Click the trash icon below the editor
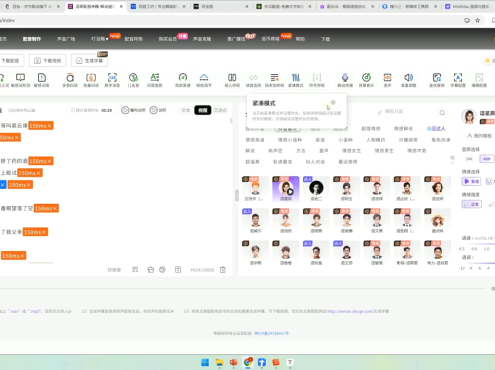 pos(223,270)
